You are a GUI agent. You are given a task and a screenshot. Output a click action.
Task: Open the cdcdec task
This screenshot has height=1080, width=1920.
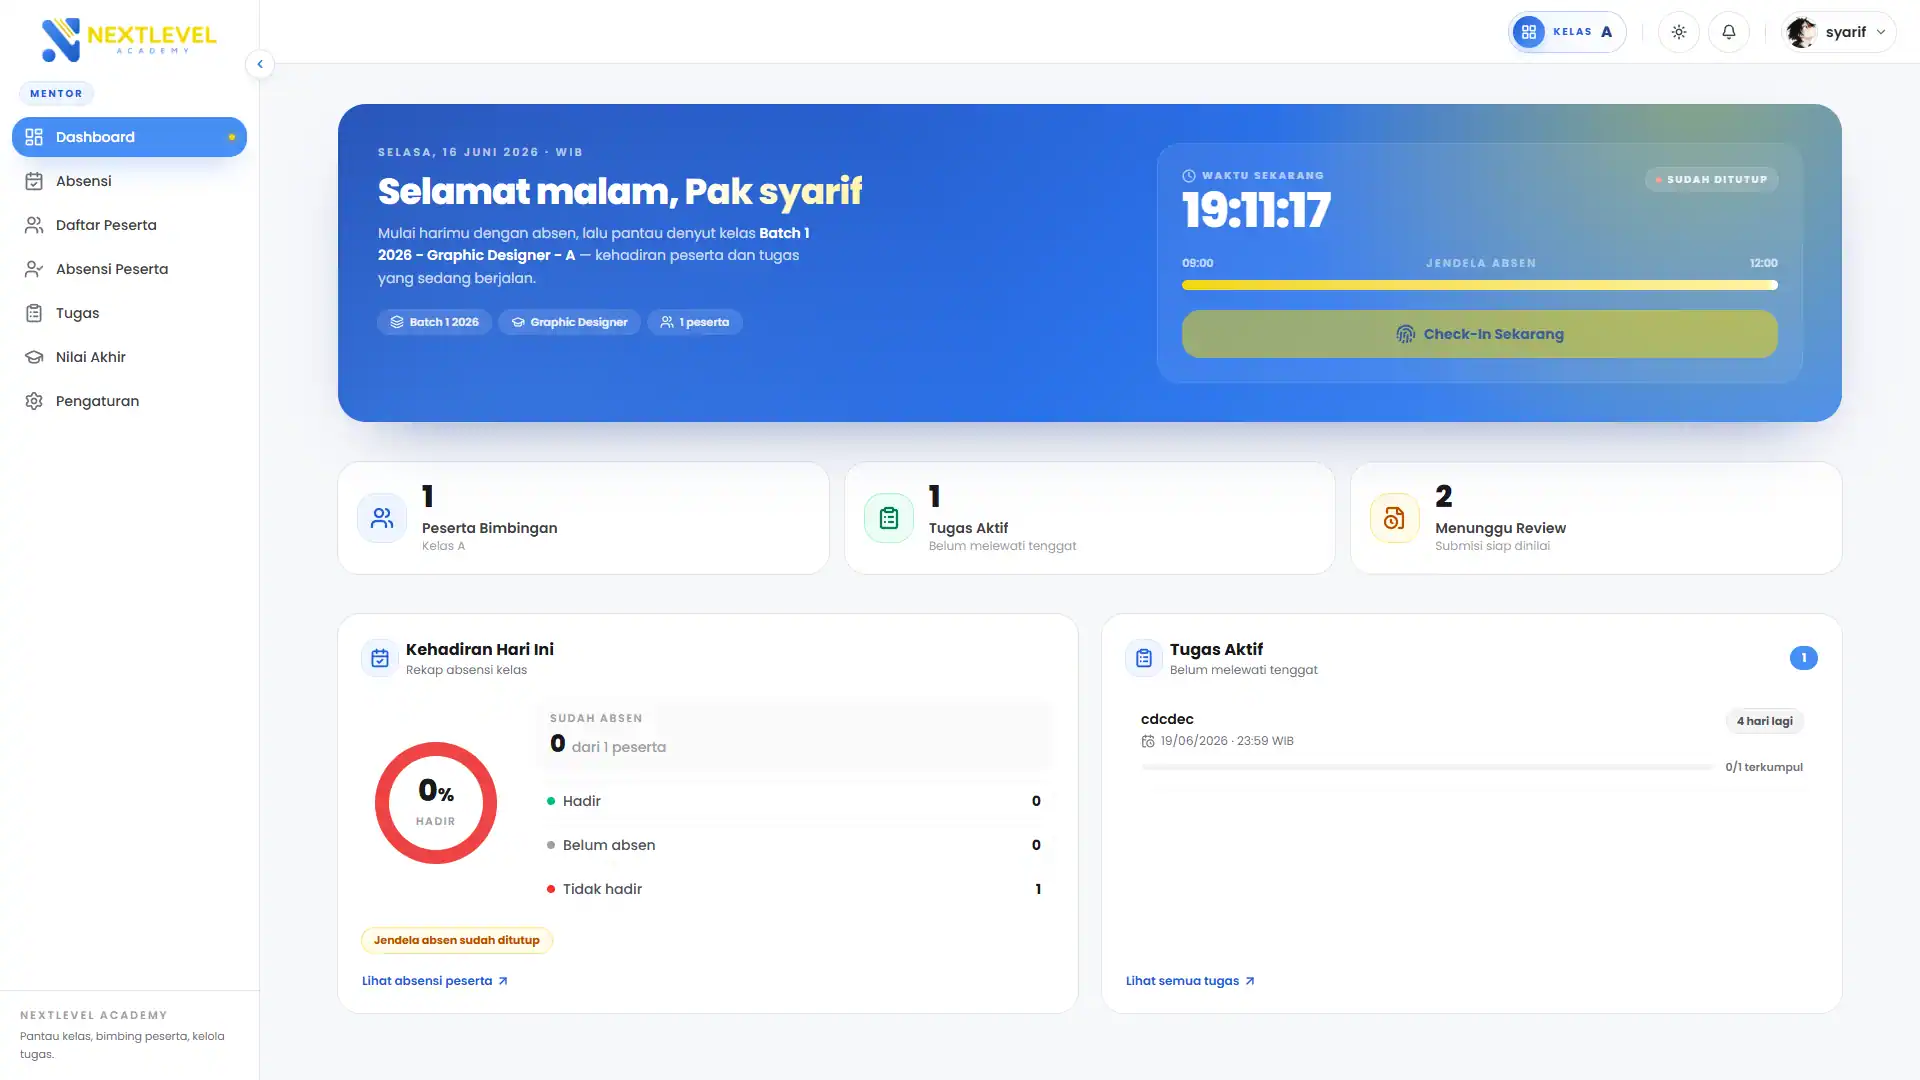tap(1472, 743)
